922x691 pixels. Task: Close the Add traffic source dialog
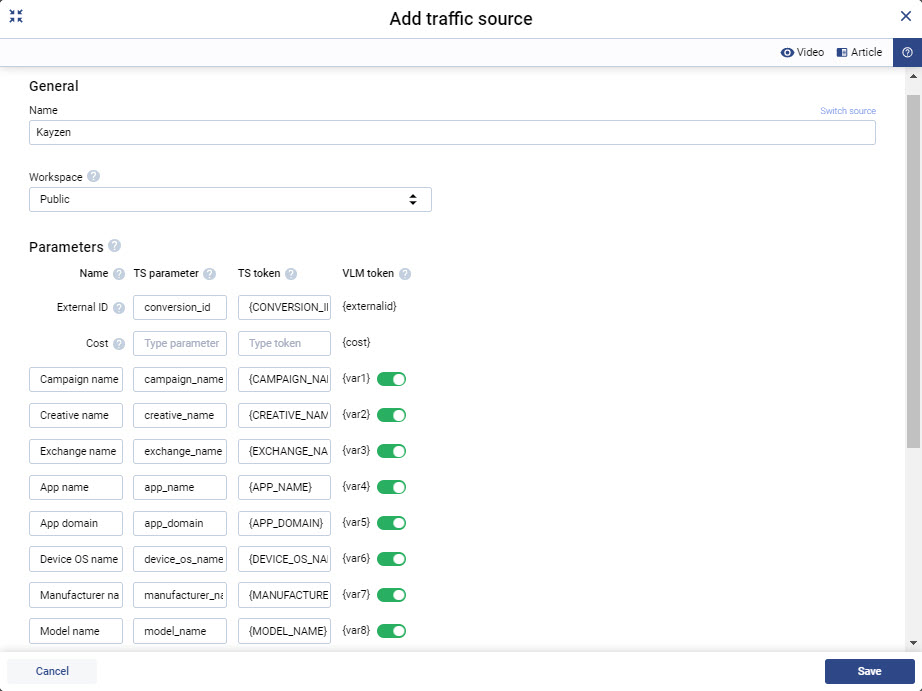click(x=906, y=16)
